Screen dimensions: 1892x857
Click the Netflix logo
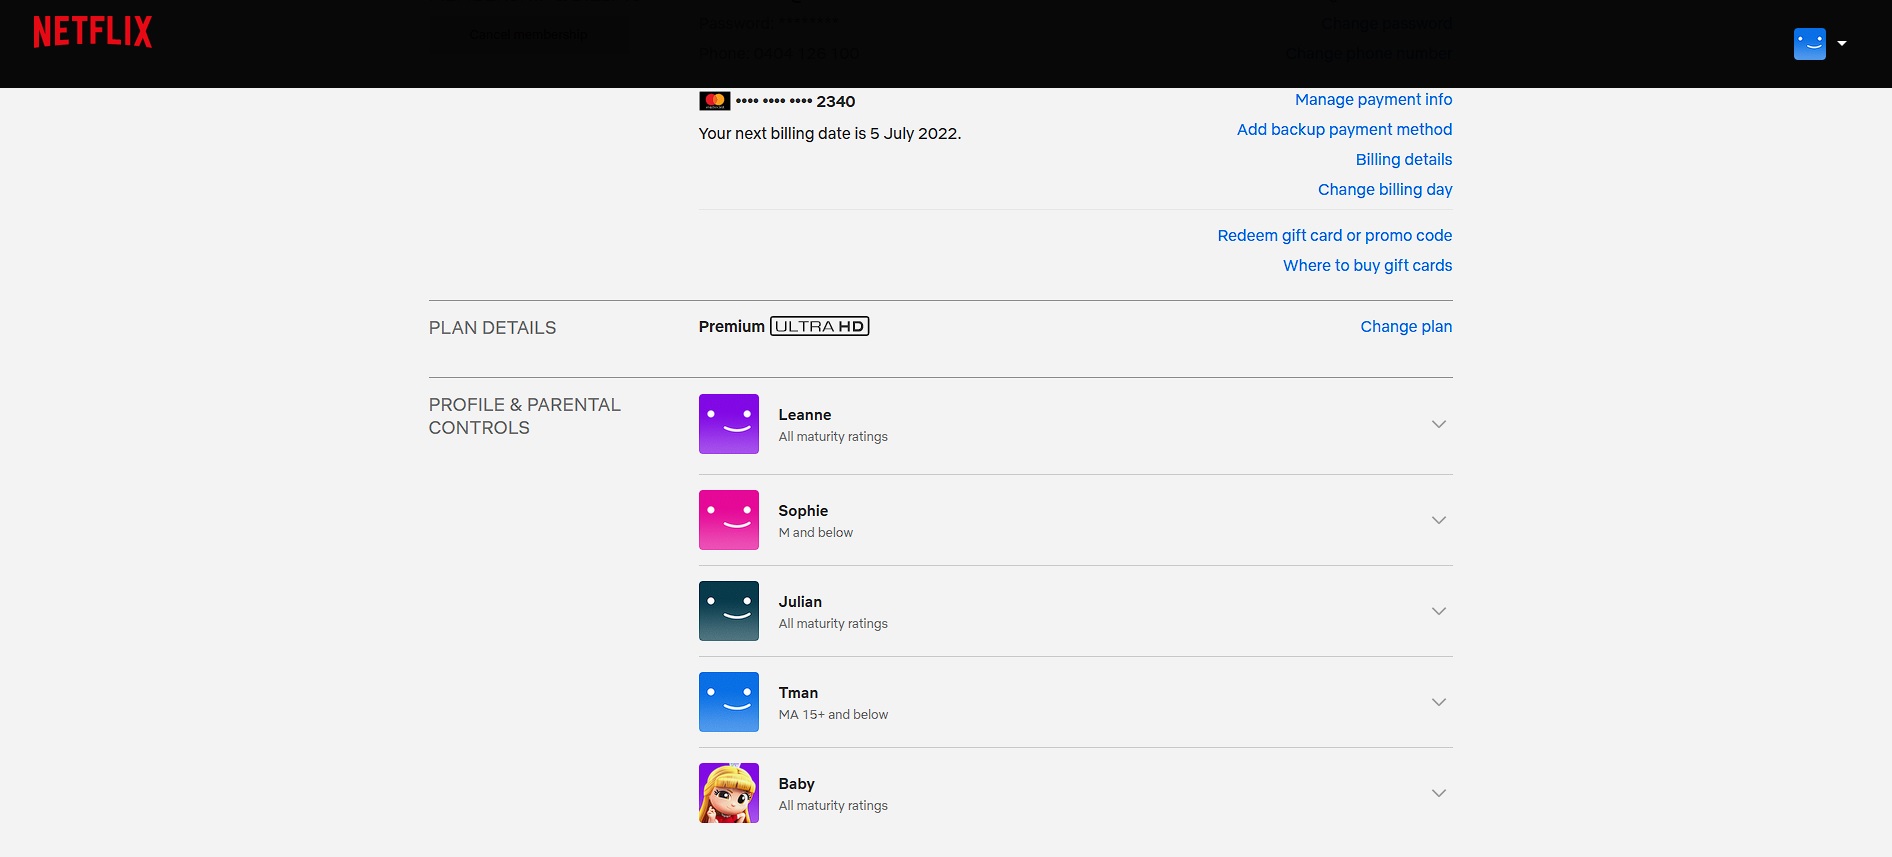93,32
